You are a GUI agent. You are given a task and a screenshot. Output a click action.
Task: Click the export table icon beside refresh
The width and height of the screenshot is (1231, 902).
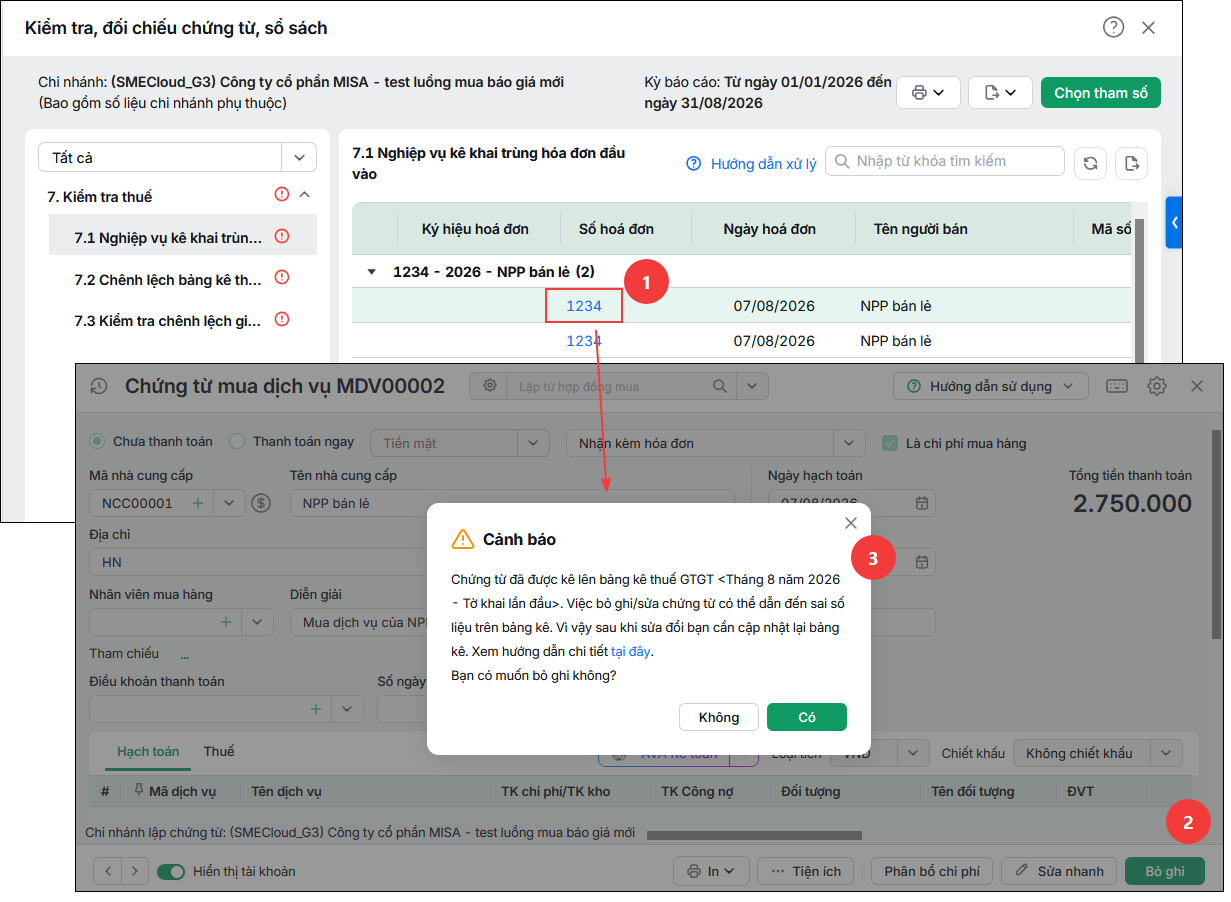click(x=1131, y=163)
